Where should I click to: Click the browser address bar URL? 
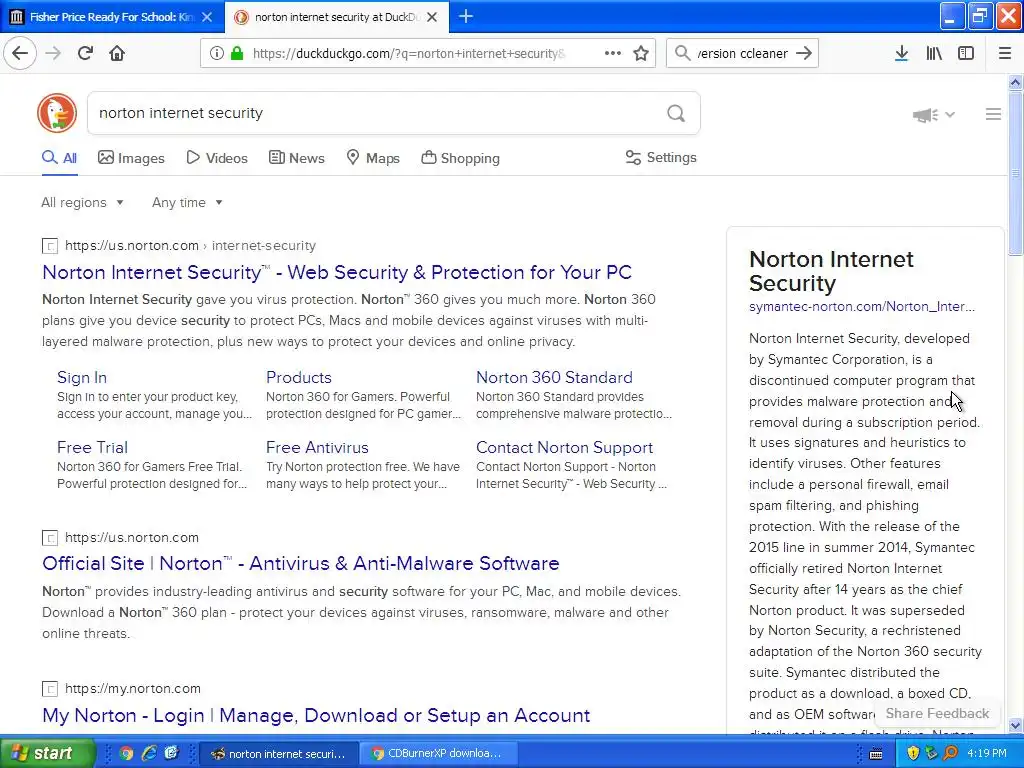tap(409, 54)
